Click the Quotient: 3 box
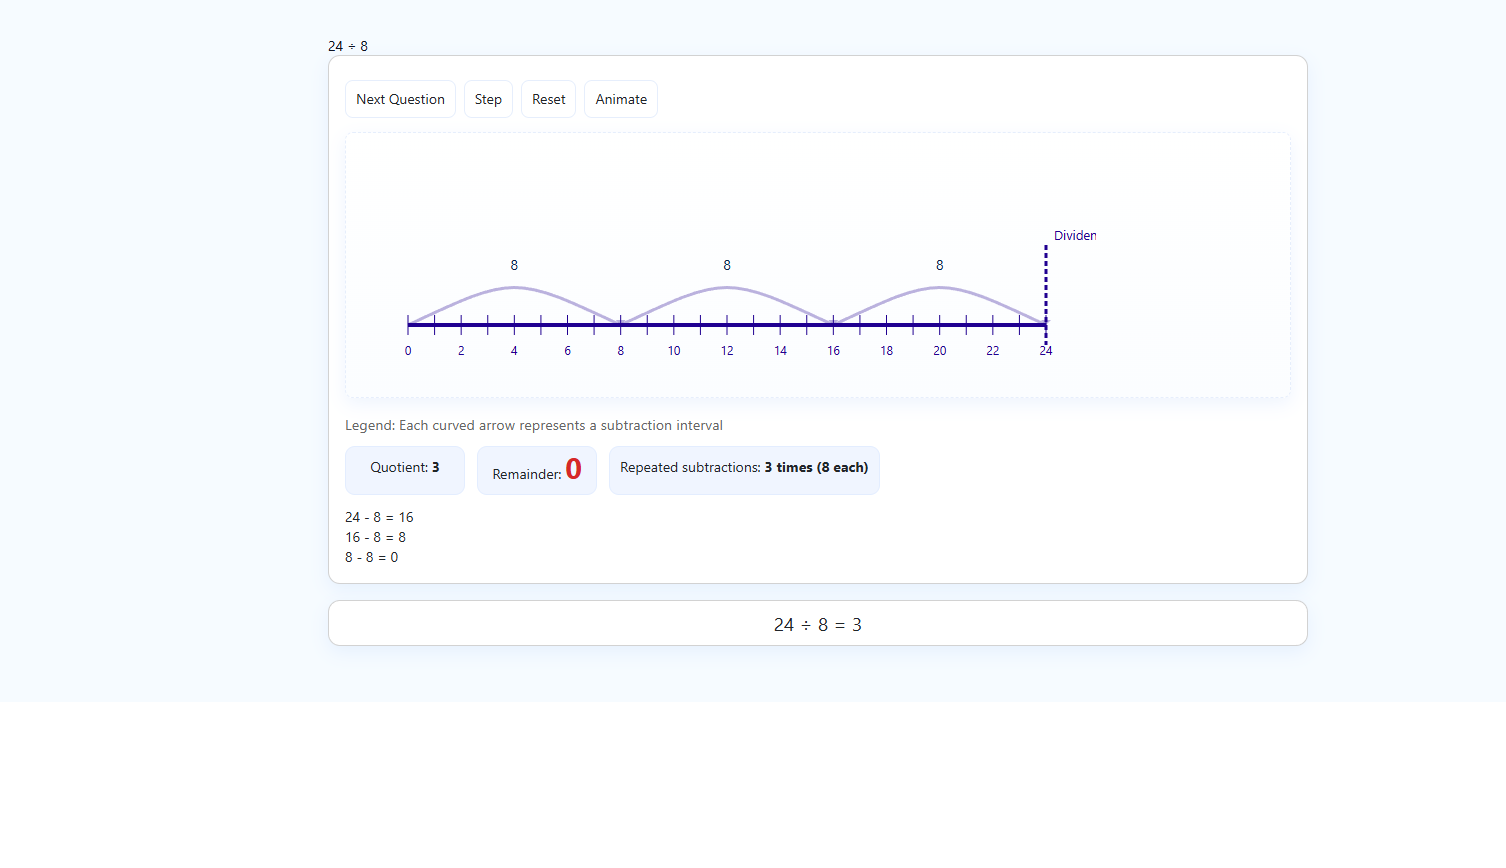The width and height of the screenshot is (1506, 868). point(405,469)
